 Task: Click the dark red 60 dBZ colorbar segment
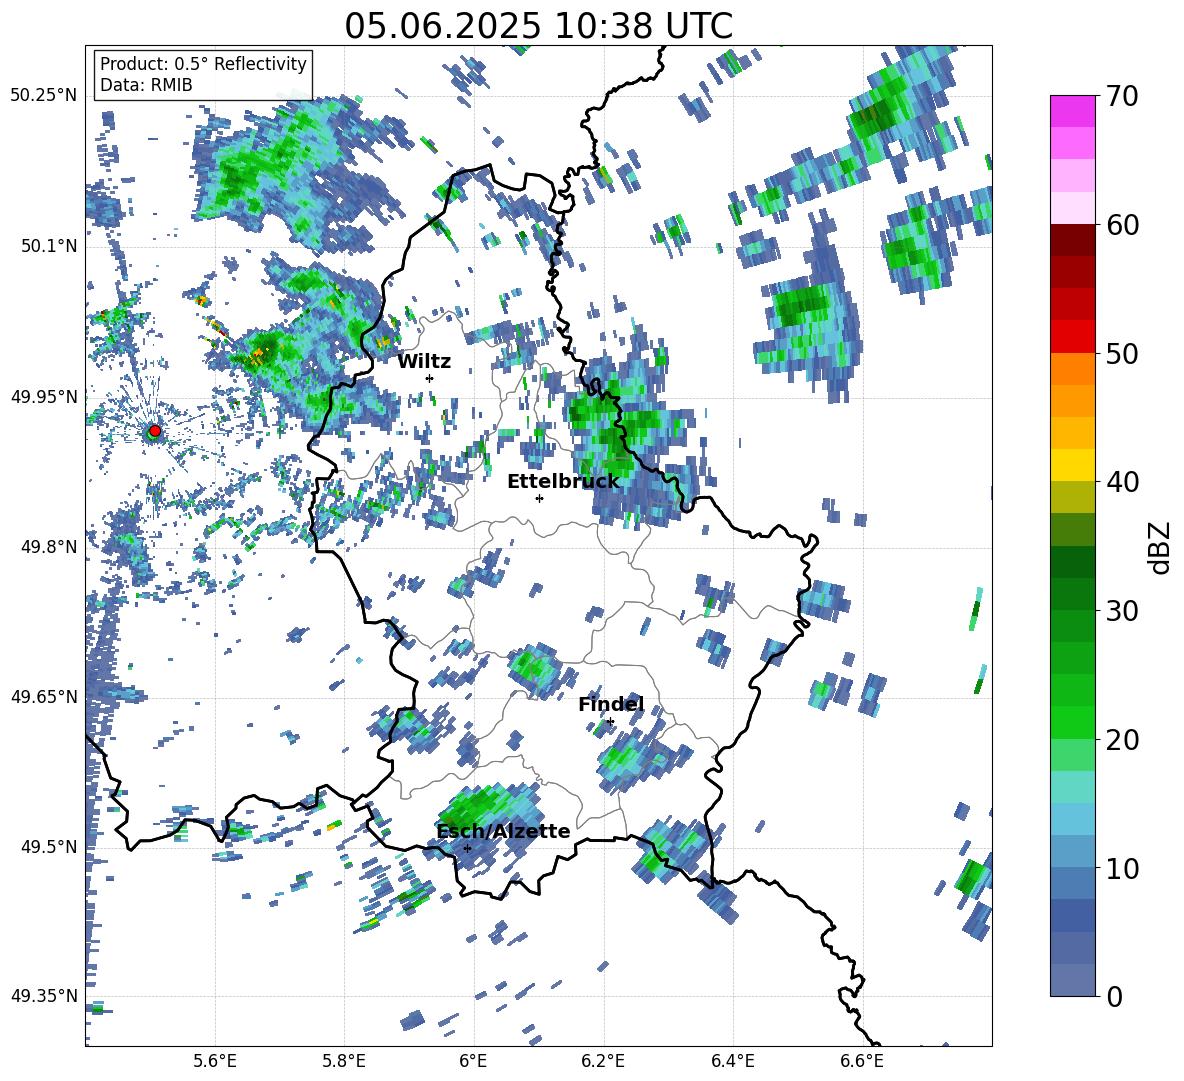(1072, 240)
